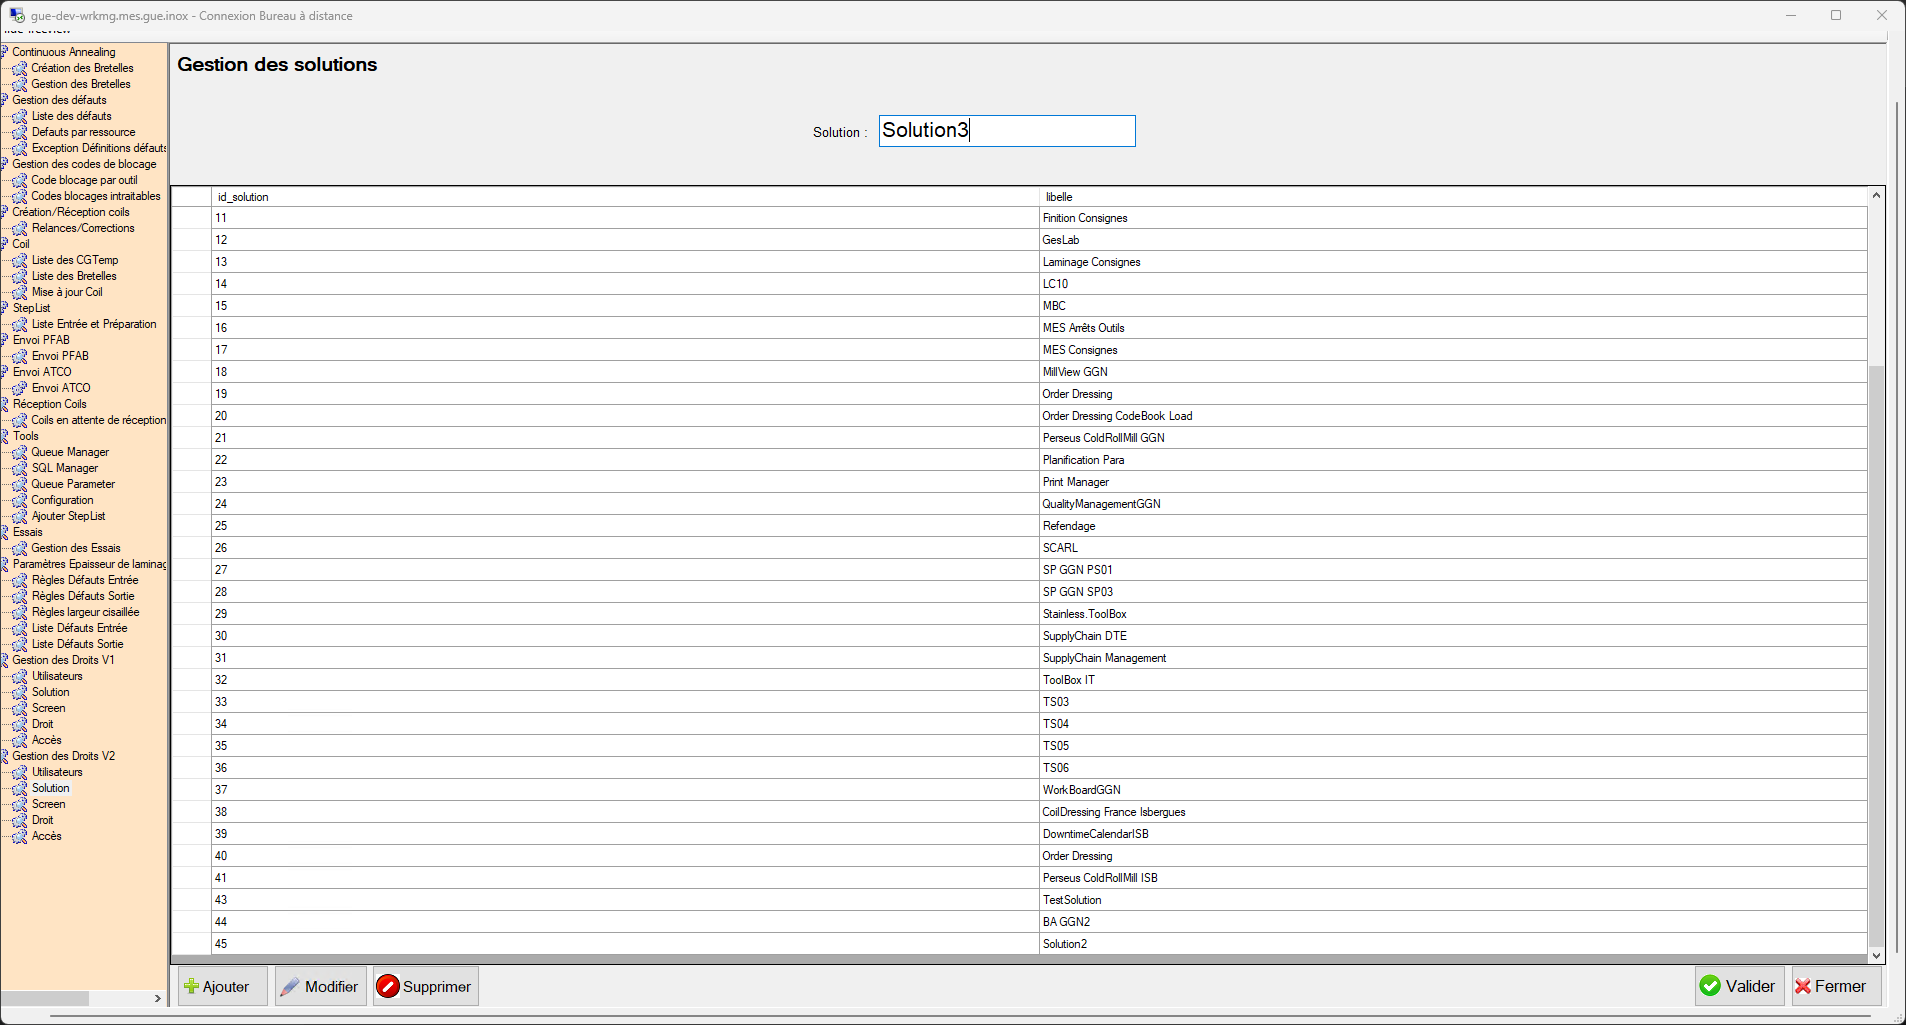Click the Solution text input field
This screenshot has width=1906, height=1025.
coord(1006,131)
